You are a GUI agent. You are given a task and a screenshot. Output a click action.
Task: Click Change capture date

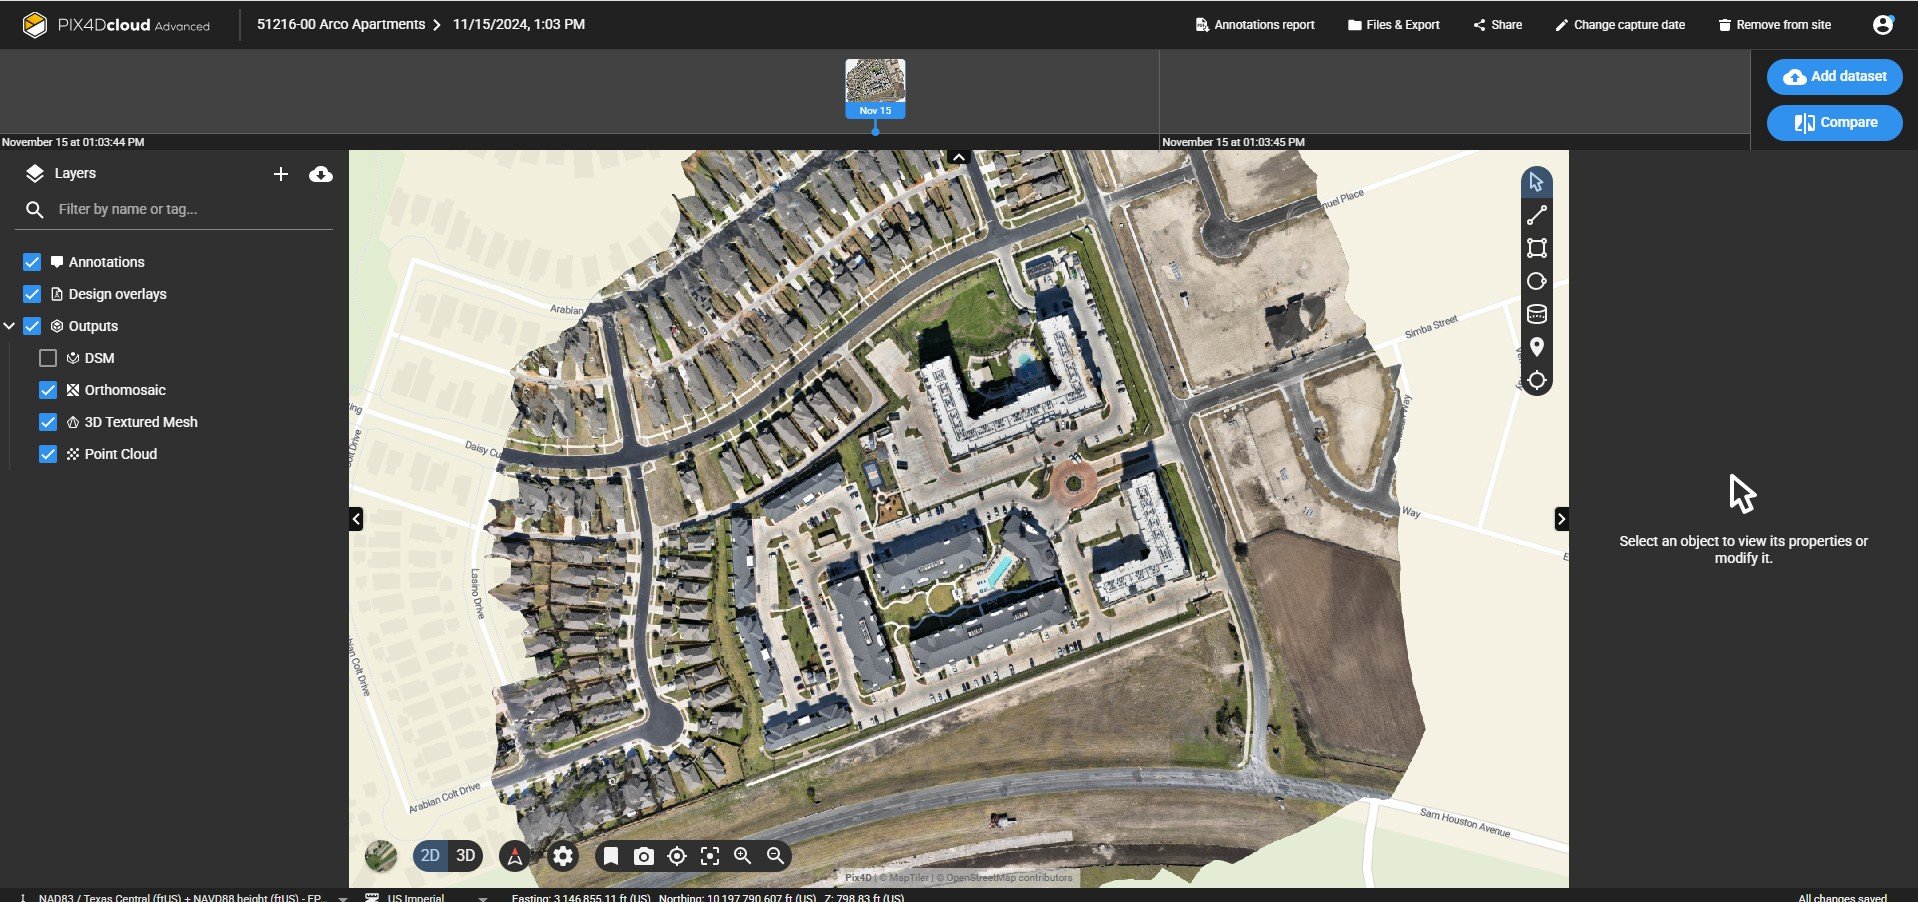(x=1620, y=25)
